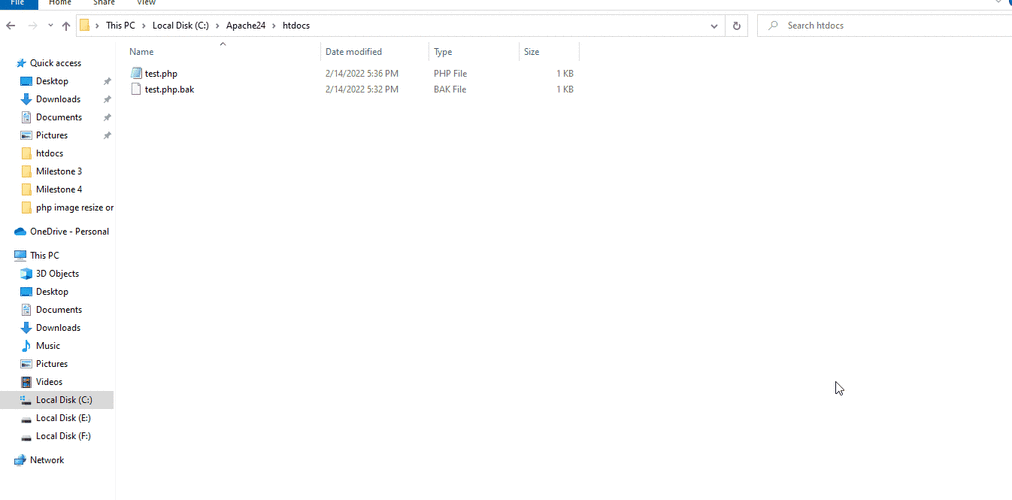Open pinned Pictures under Quick access
The width and height of the screenshot is (1012, 500).
pyautogui.click(x=52, y=135)
